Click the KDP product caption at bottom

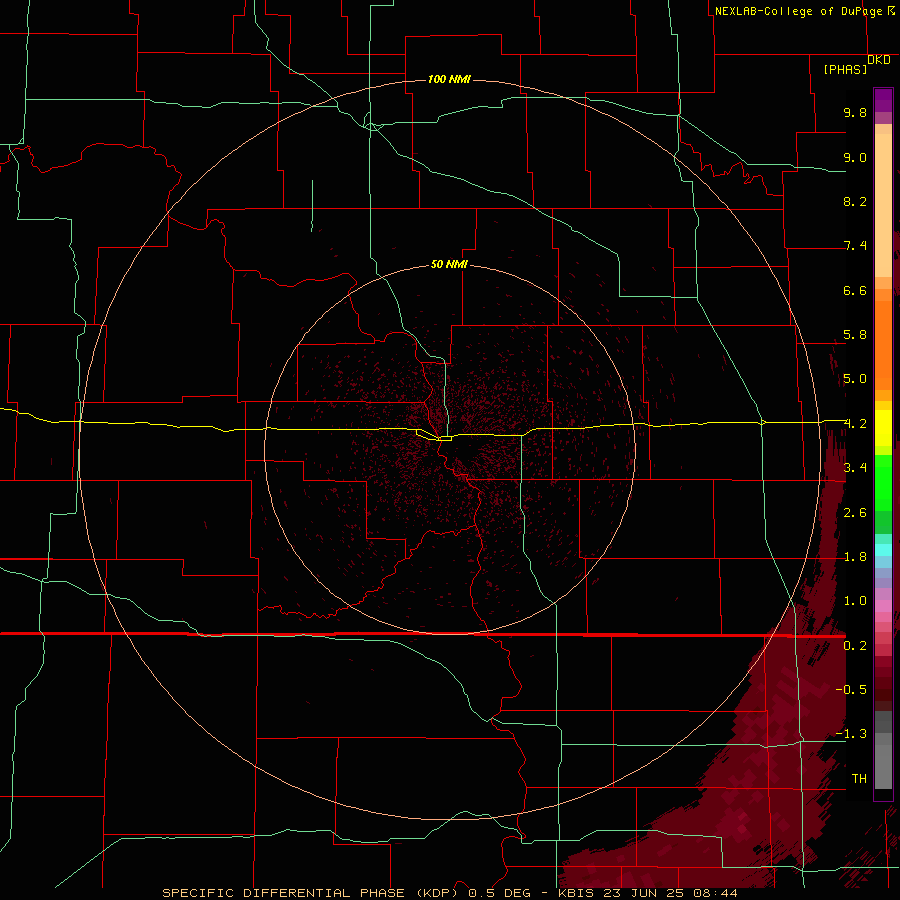point(449,893)
